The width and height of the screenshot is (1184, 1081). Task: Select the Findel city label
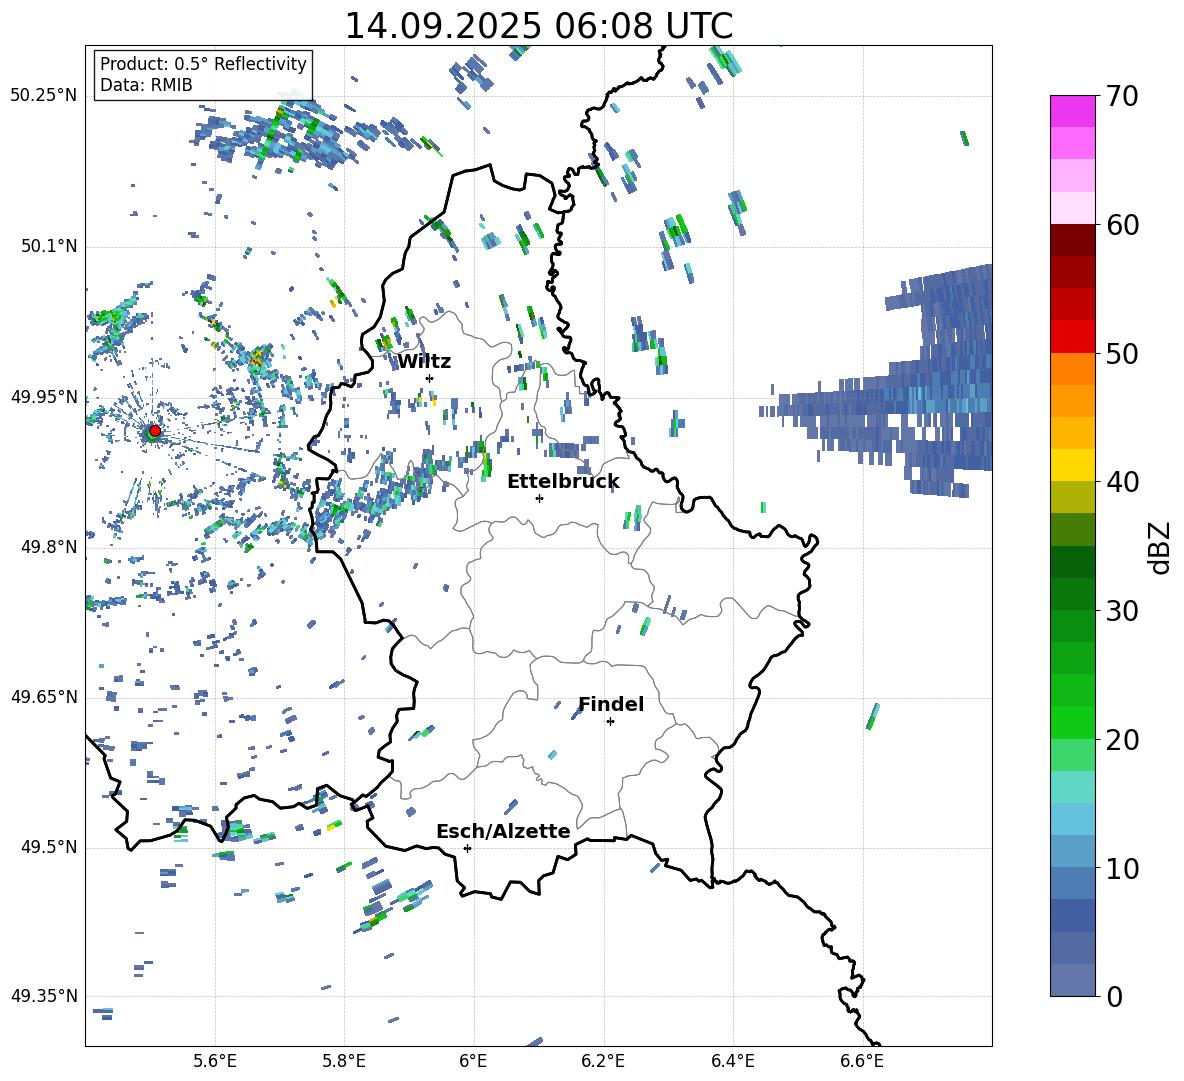click(x=611, y=704)
